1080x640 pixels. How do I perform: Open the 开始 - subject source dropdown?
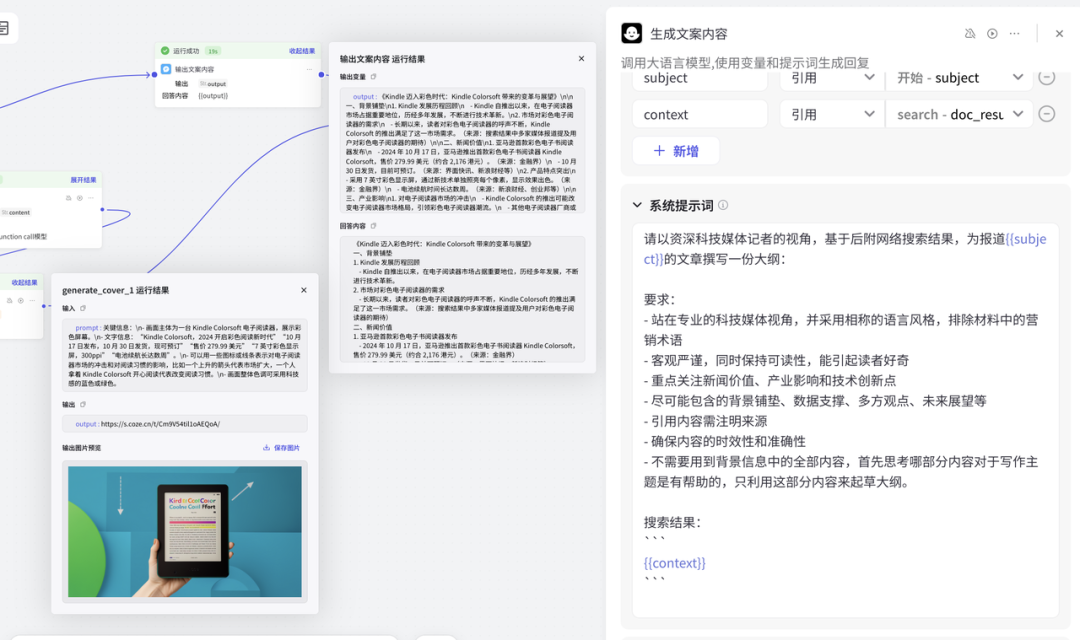tap(959, 78)
